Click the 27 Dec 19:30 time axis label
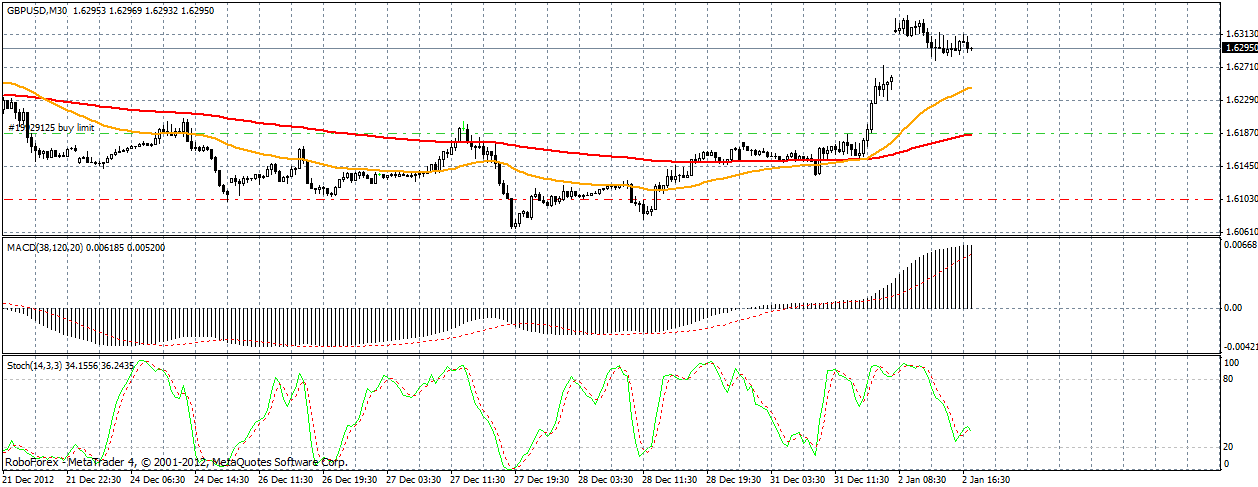The width and height of the screenshot is (1258, 487). [544, 480]
